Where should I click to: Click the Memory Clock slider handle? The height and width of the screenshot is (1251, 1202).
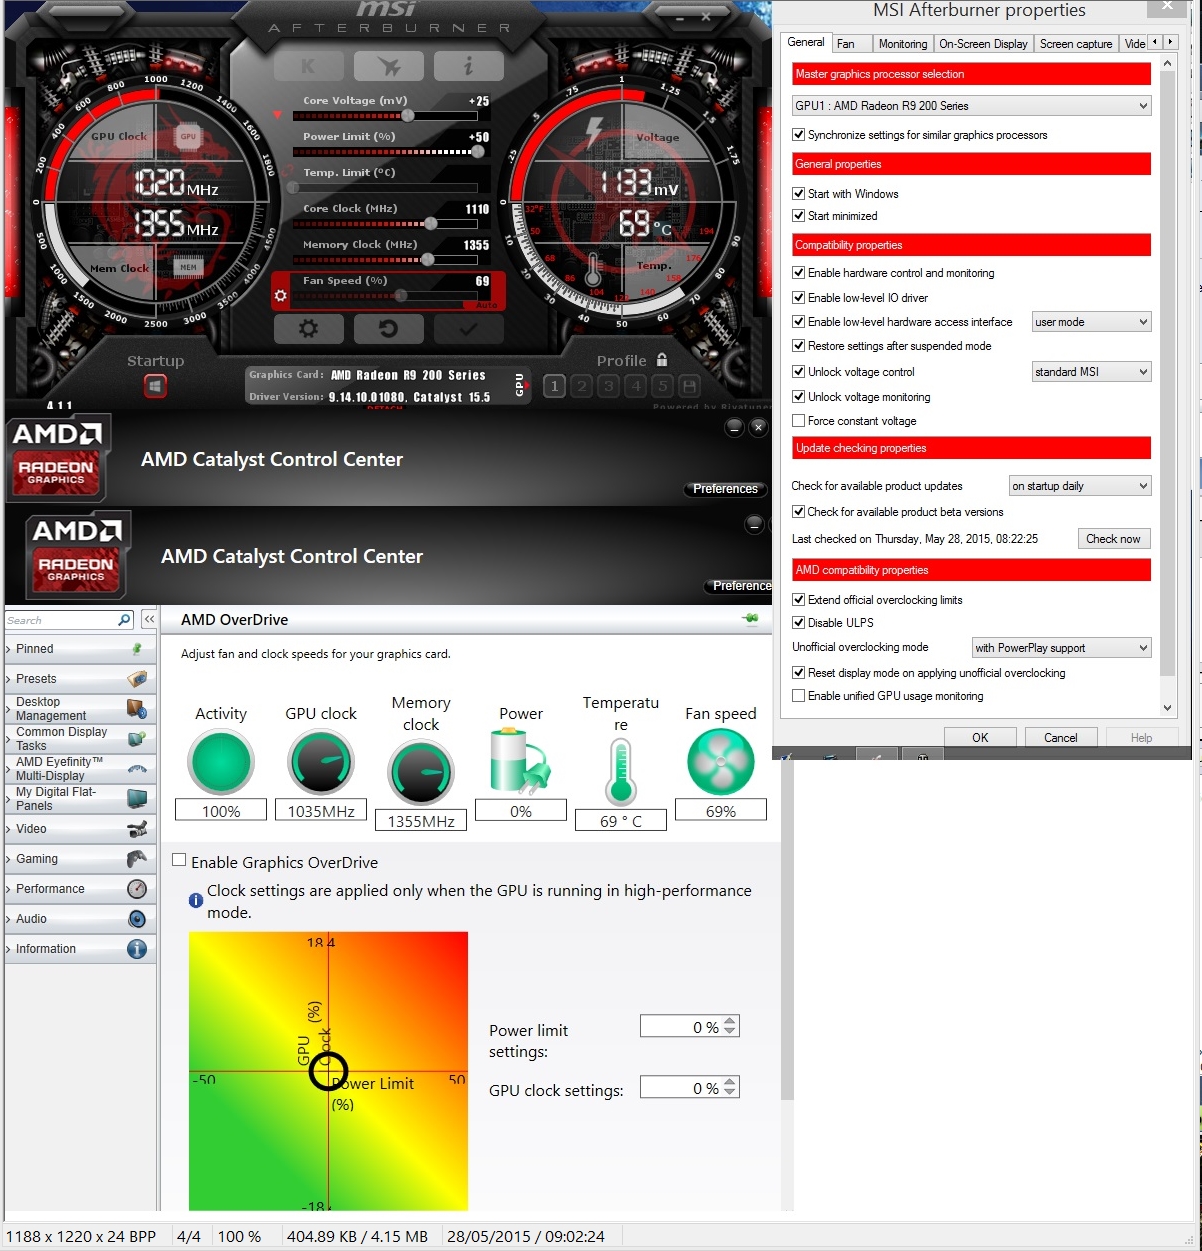(428, 259)
